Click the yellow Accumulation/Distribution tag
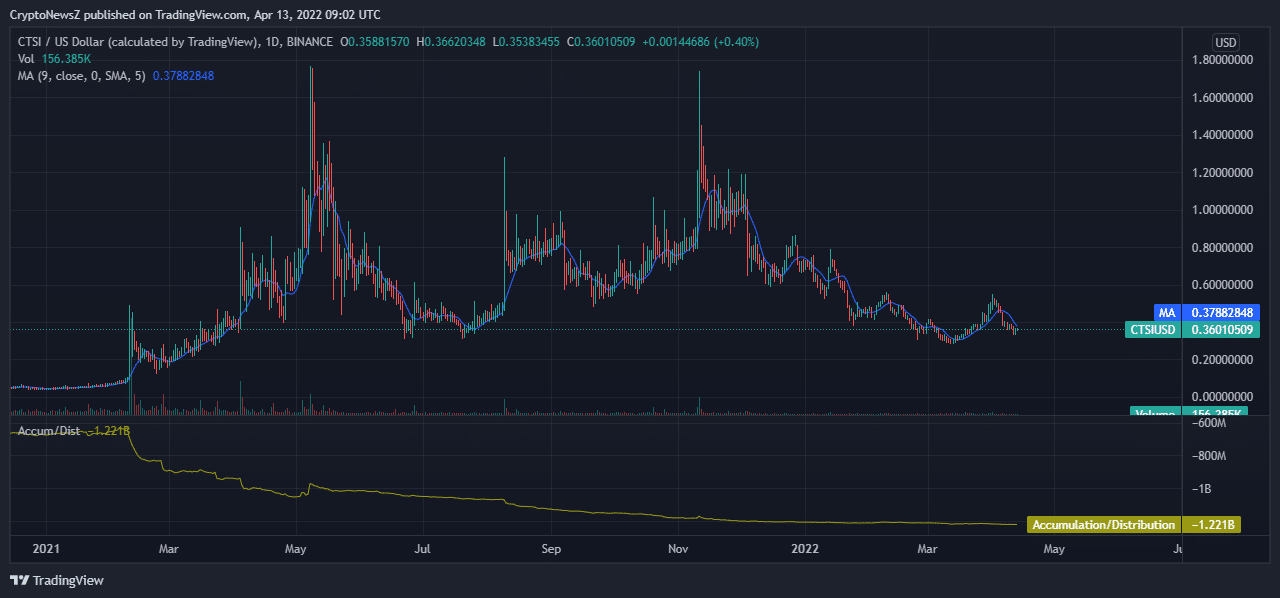1280x598 pixels. pyautogui.click(x=1103, y=525)
